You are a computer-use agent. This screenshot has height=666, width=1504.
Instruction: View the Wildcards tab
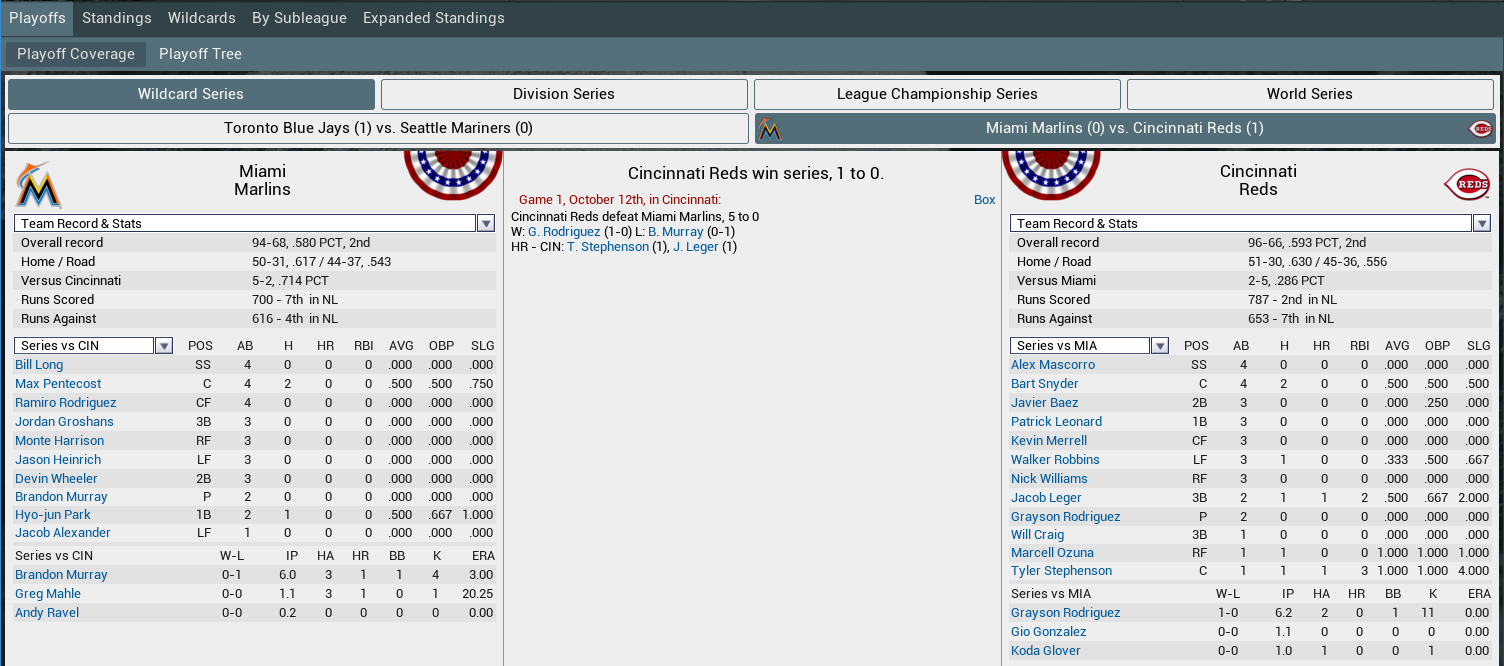(202, 18)
